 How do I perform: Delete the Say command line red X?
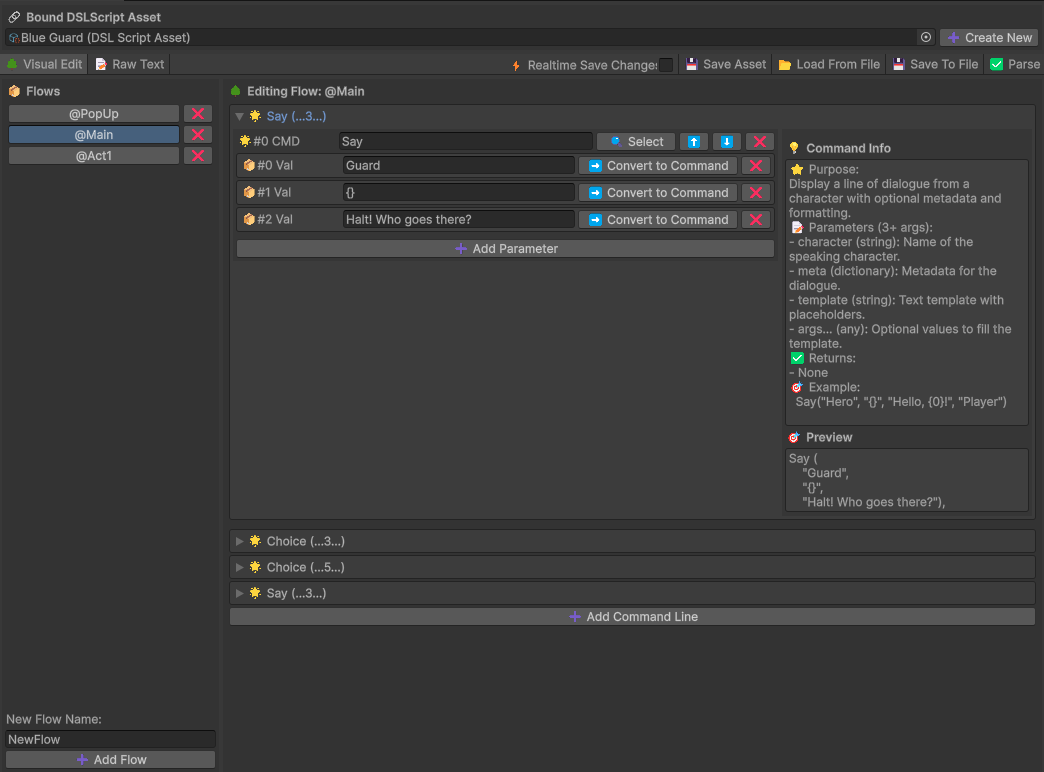(760, 142)
